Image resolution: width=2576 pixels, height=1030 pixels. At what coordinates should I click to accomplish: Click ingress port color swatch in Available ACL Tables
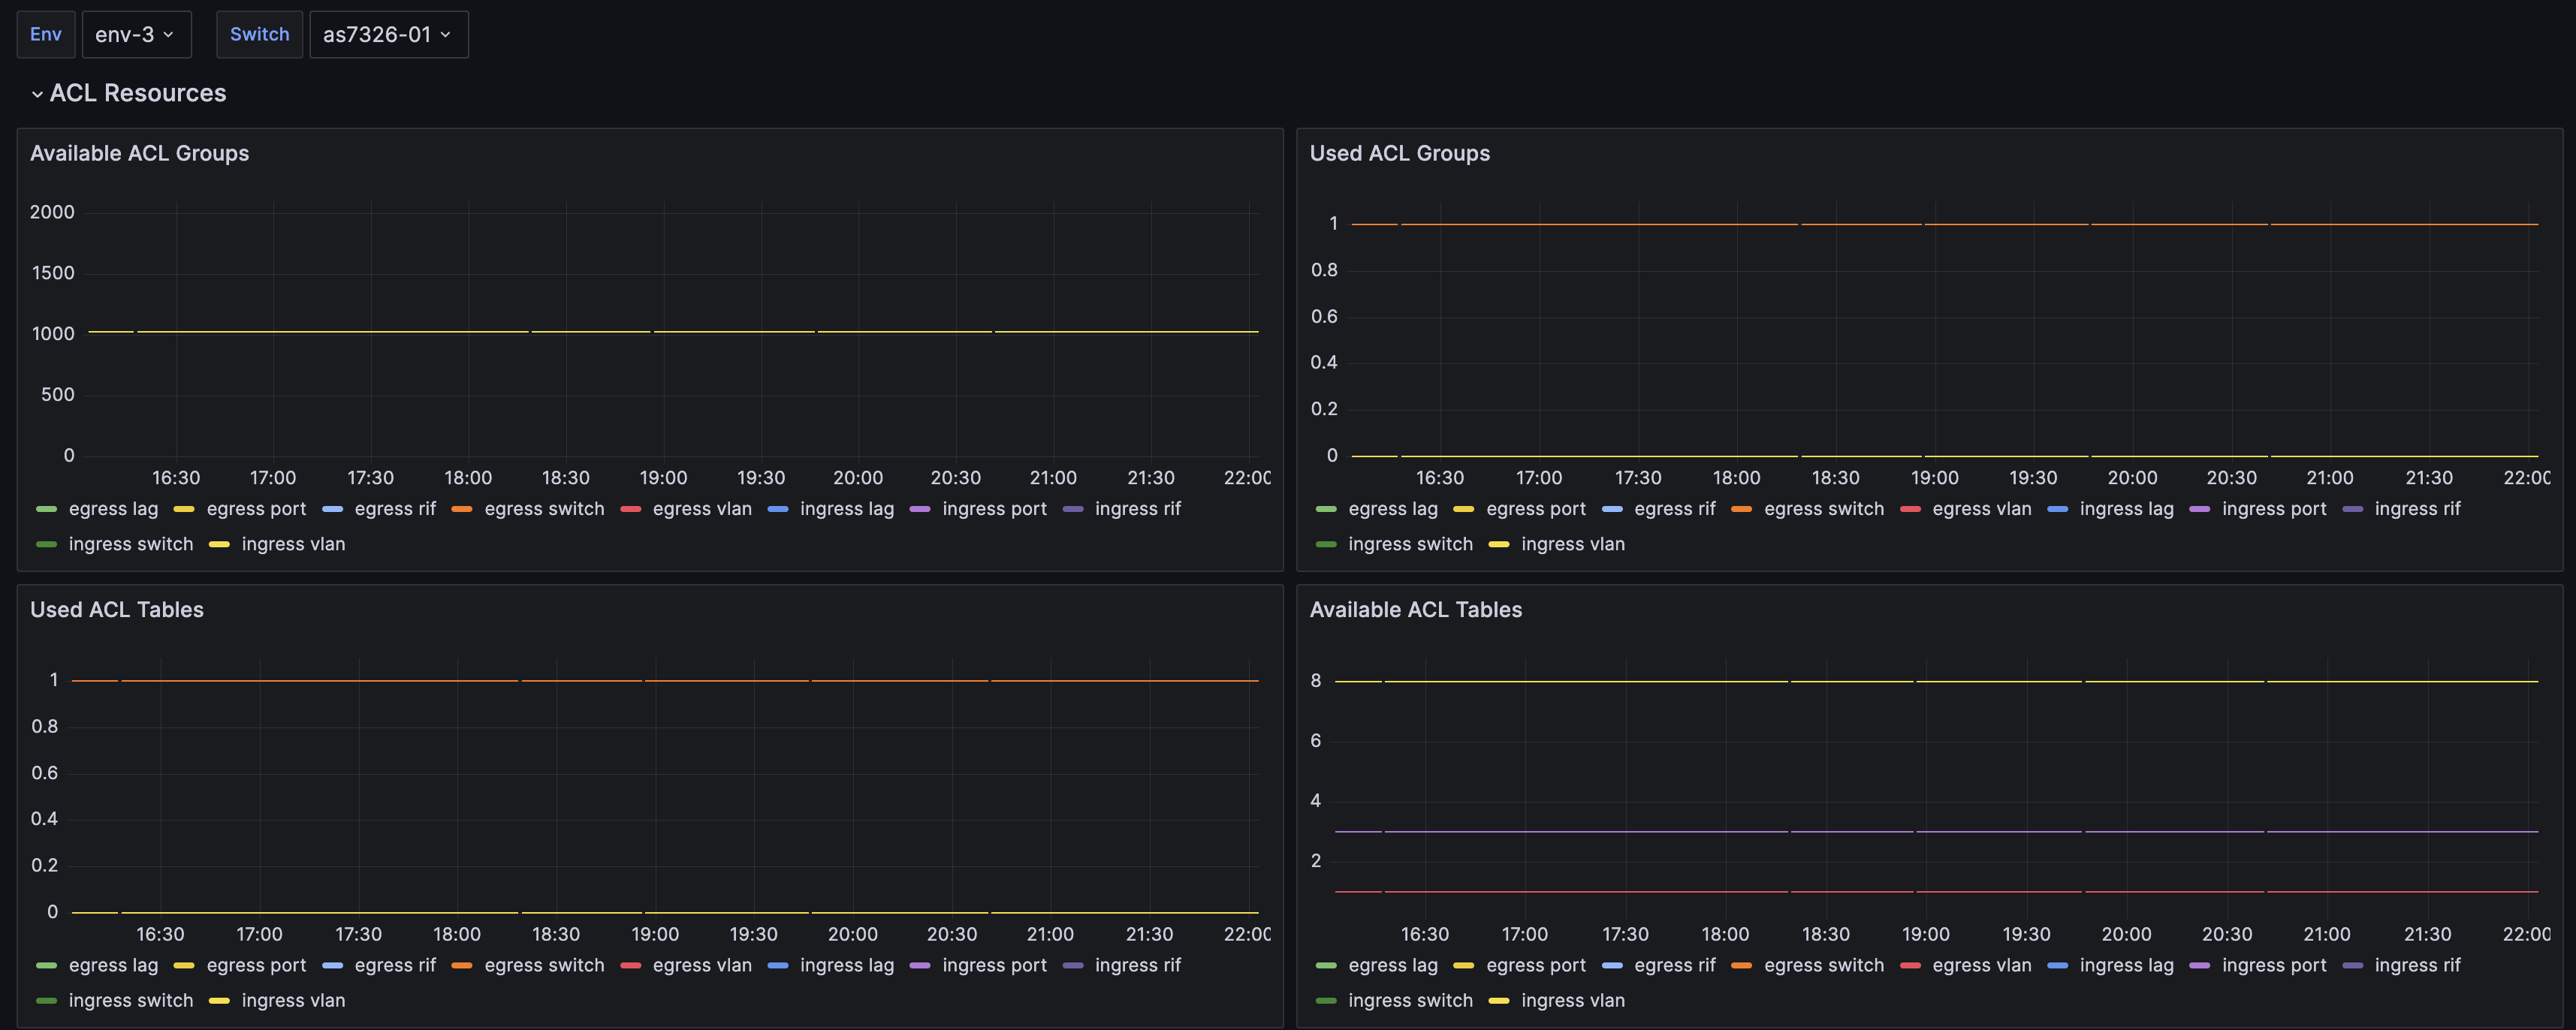pyautogui.click(x=2199, y=965)
